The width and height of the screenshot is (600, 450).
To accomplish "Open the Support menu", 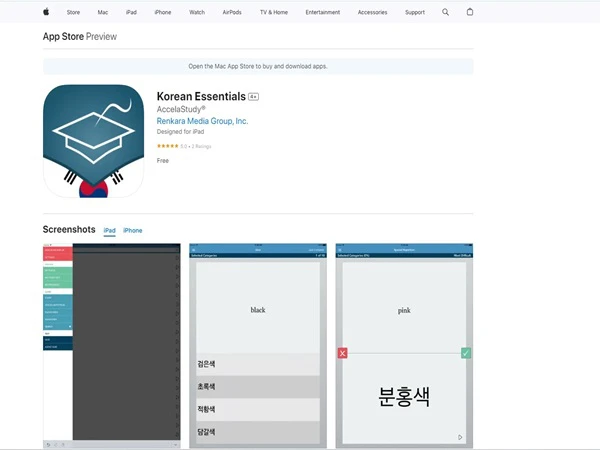I will click(x=415, y=12).
